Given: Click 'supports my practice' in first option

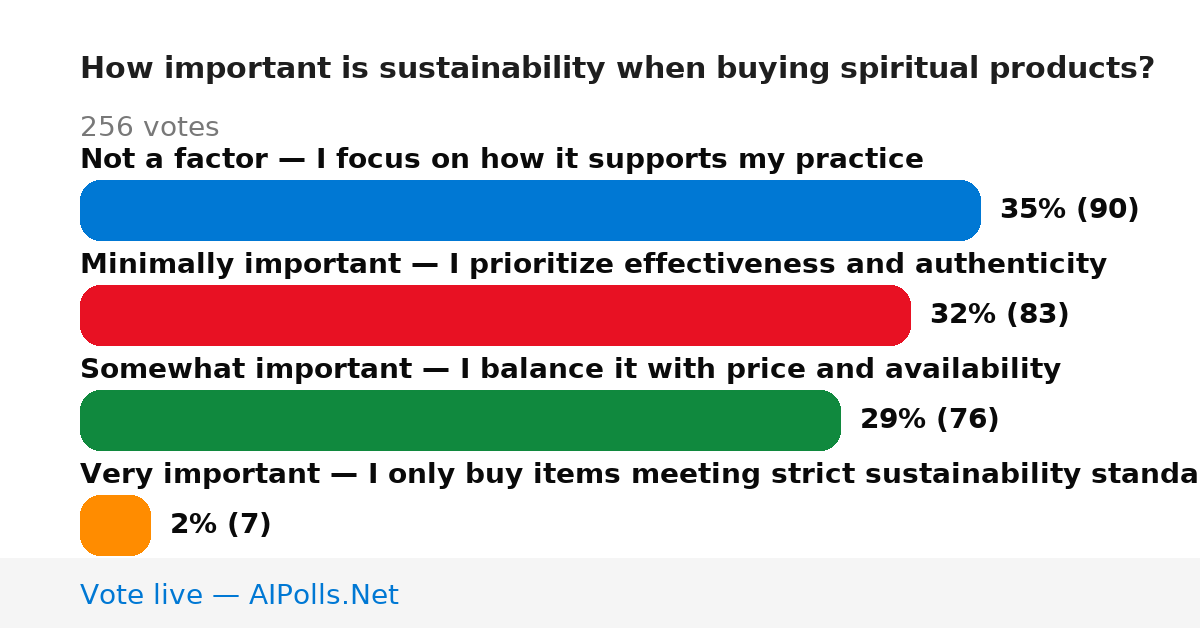Looking at the screenshot, I should pos(764,159).
